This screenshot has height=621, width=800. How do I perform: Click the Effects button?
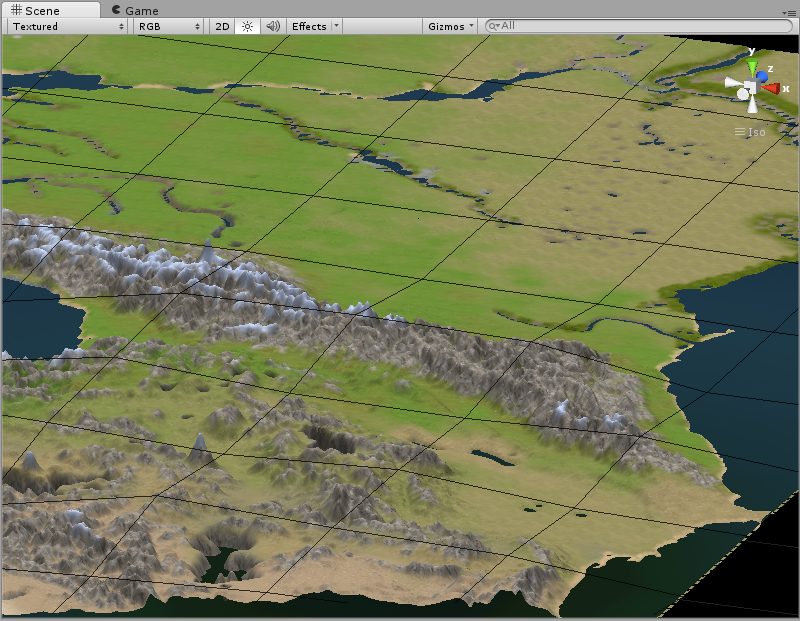pos(311,27)
